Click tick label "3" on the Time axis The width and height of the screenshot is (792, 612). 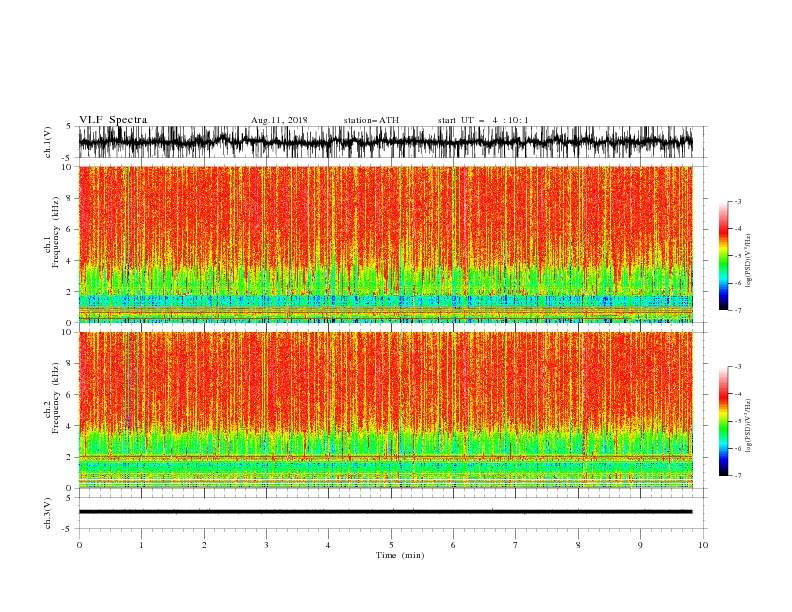(266, 545)
